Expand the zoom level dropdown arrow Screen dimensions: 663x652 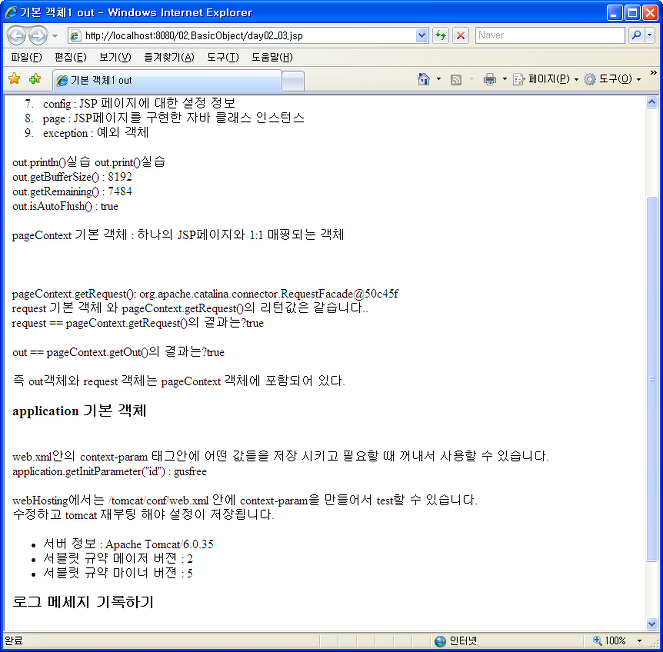(639, 641)
